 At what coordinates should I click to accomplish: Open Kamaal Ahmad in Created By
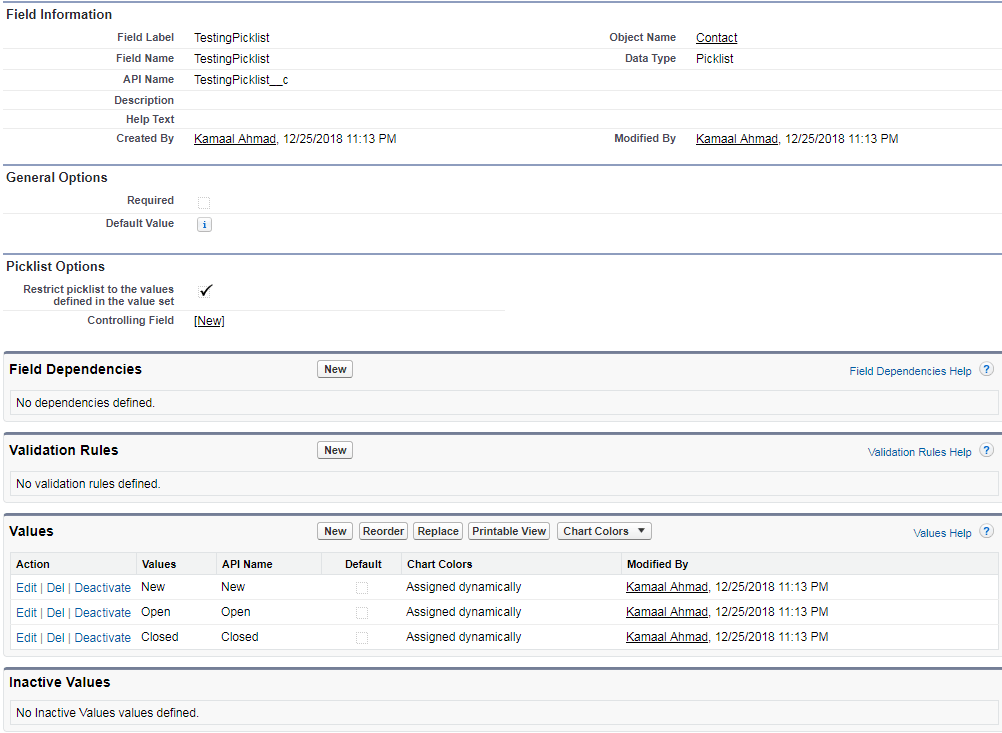pos(234,139)
